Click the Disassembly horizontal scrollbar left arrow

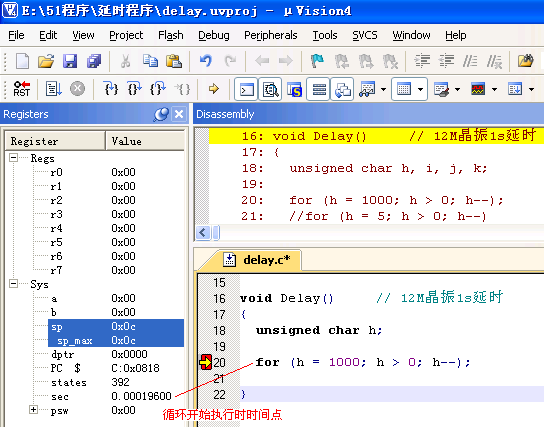pos(203,233)
